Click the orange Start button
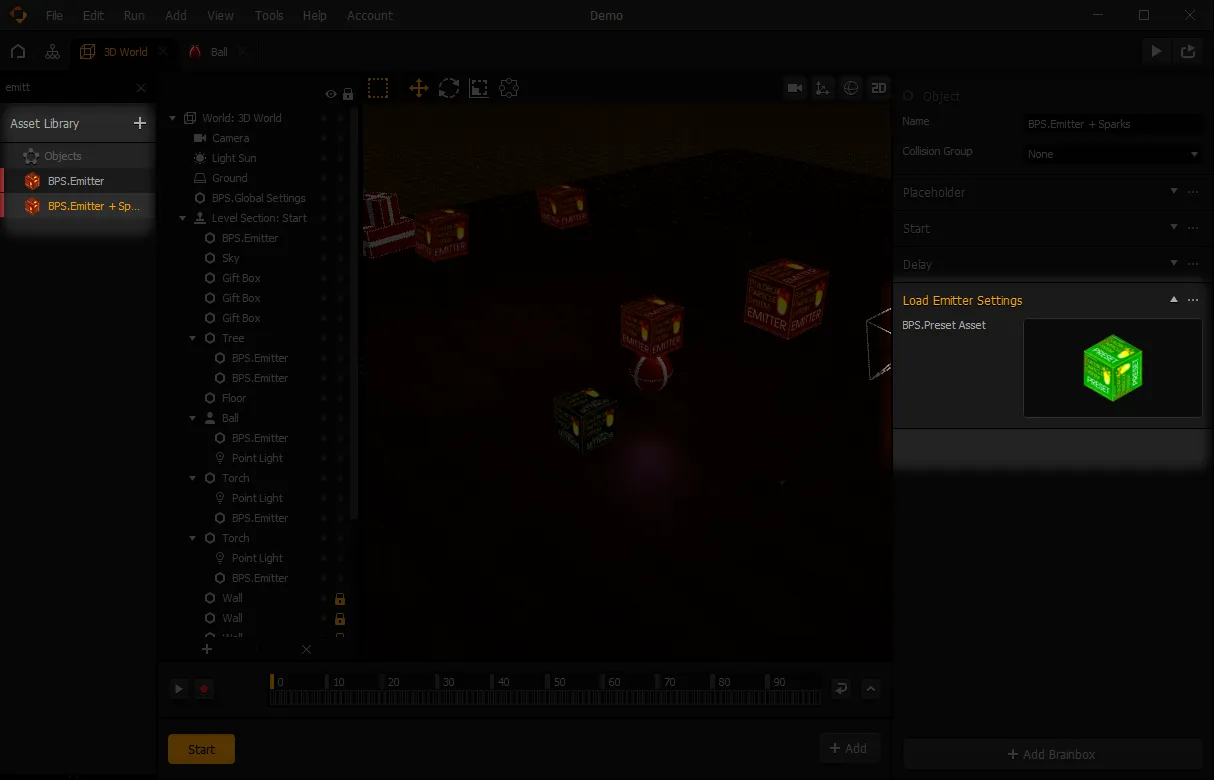The image size is (1214, 780). click(201, 749)
